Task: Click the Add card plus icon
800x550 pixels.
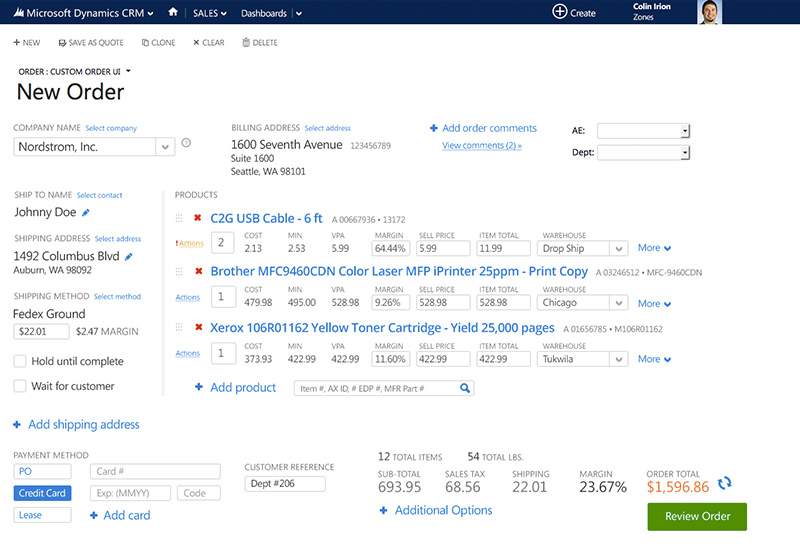Action: 94,515
